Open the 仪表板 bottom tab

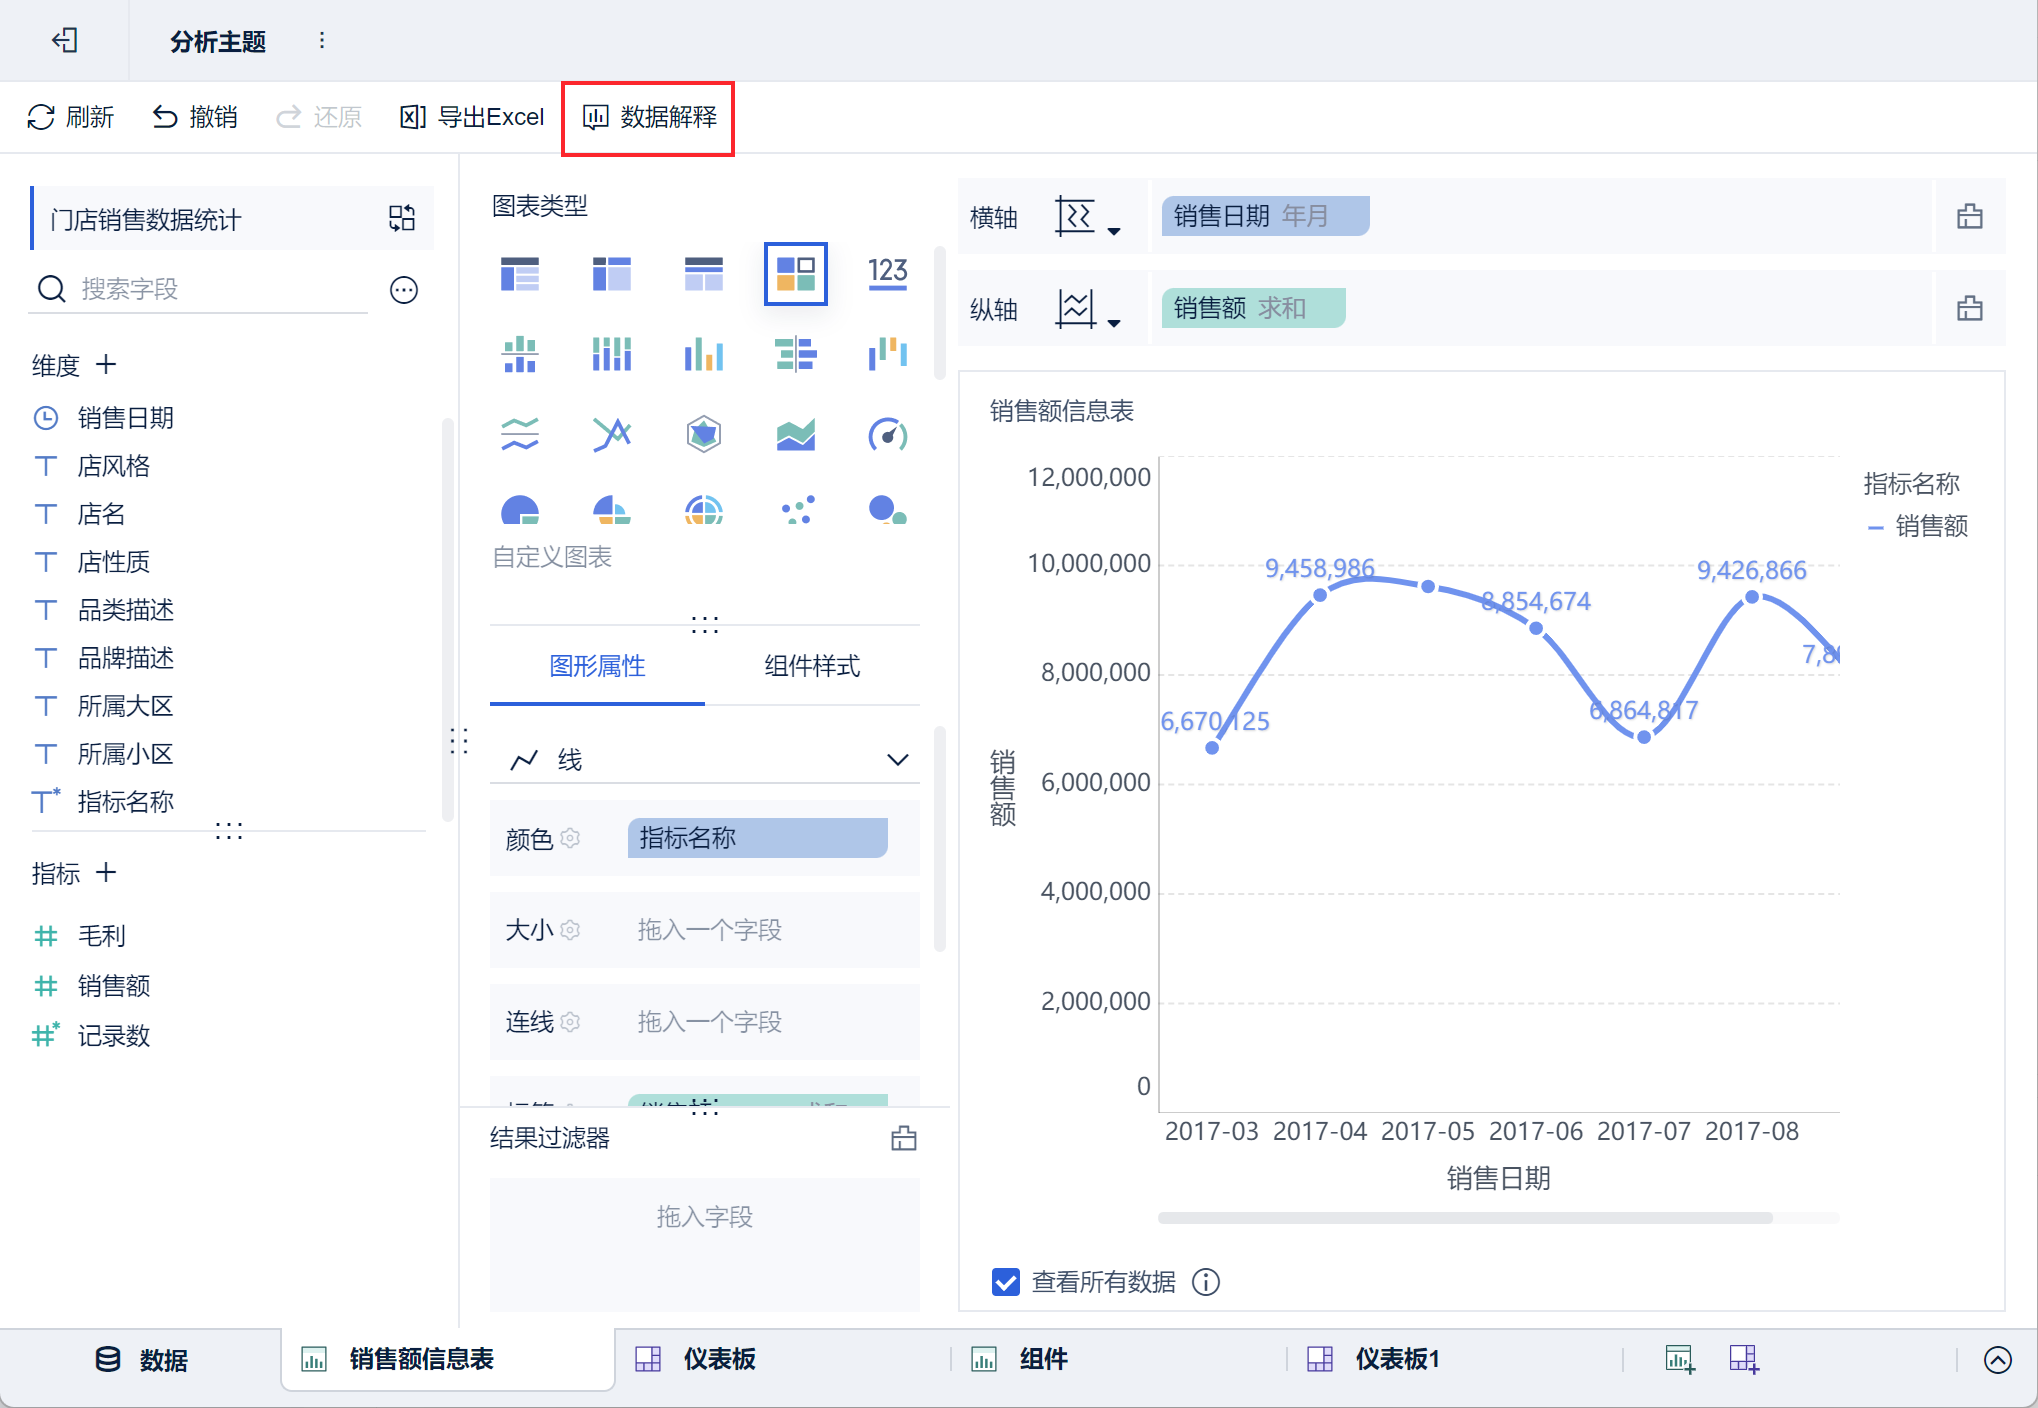pyautogui.click(x=718, y=1359)
